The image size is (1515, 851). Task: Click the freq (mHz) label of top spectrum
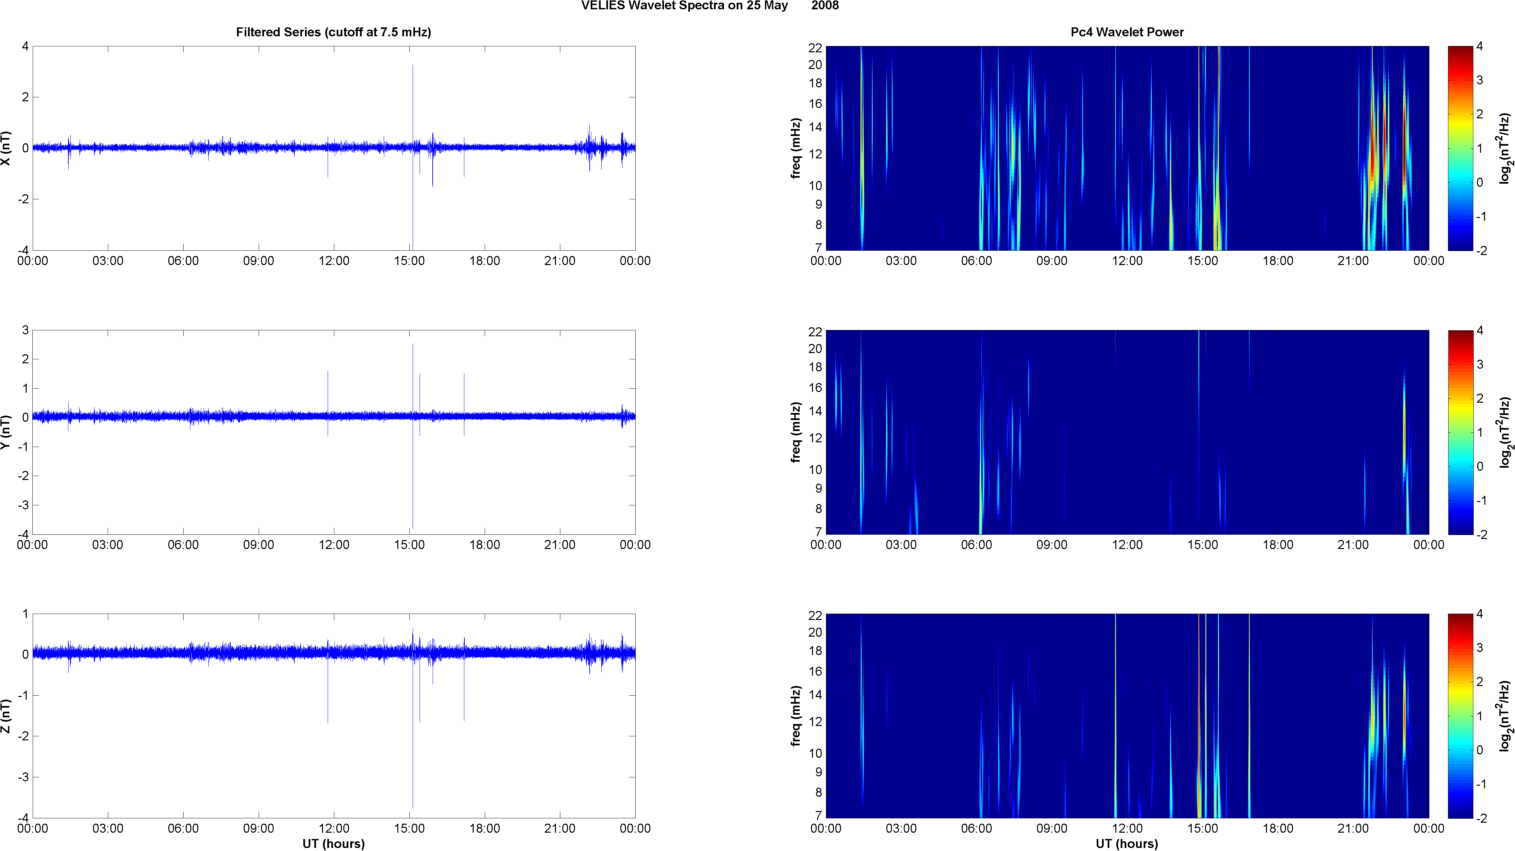tap(796, 148)
